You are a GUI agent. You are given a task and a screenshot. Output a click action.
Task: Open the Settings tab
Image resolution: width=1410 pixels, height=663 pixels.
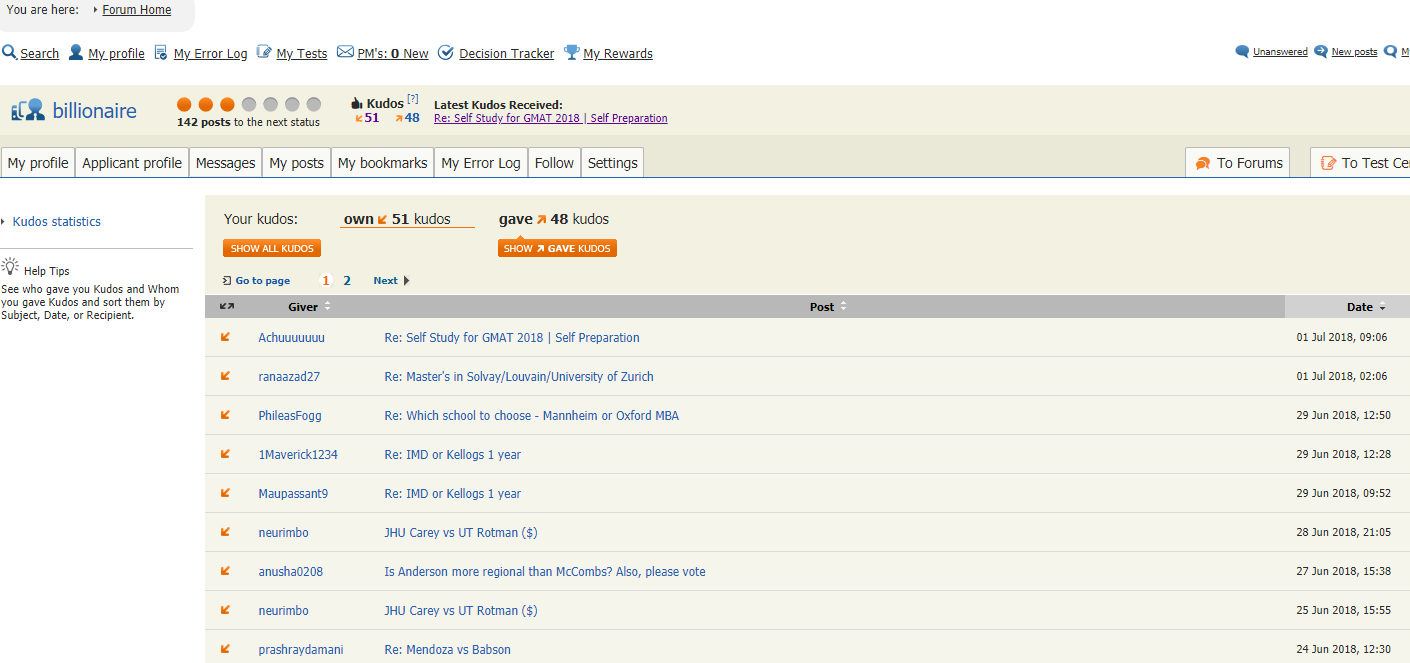point(612,163)
